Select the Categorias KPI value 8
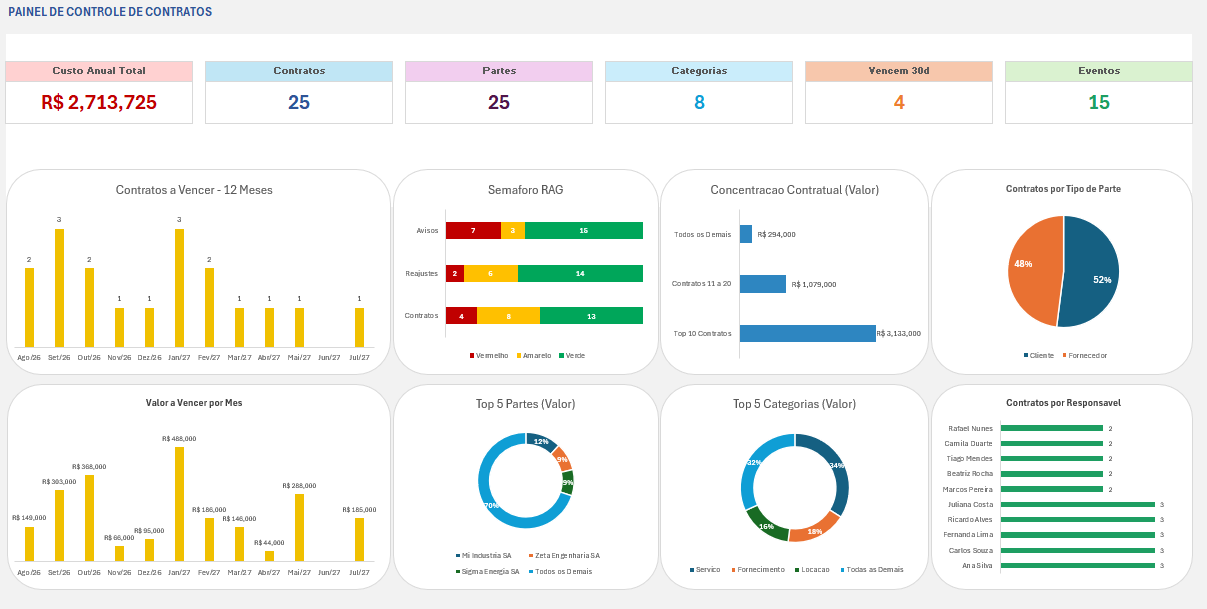The width and height of the screenshot is (1207, 609). 699,102
